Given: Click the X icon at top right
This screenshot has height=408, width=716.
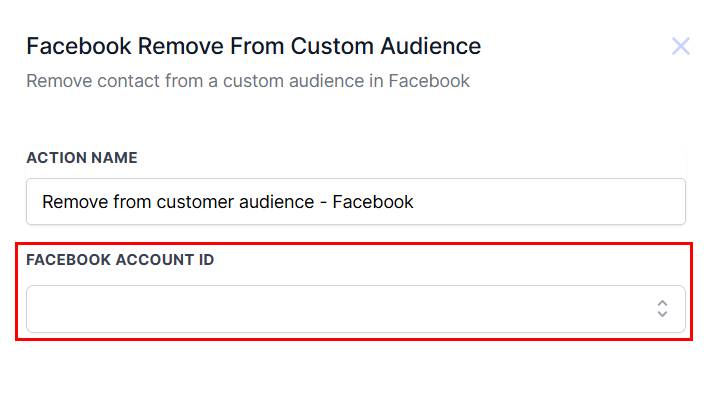Looking at the screenshot, I should (681, 46).
